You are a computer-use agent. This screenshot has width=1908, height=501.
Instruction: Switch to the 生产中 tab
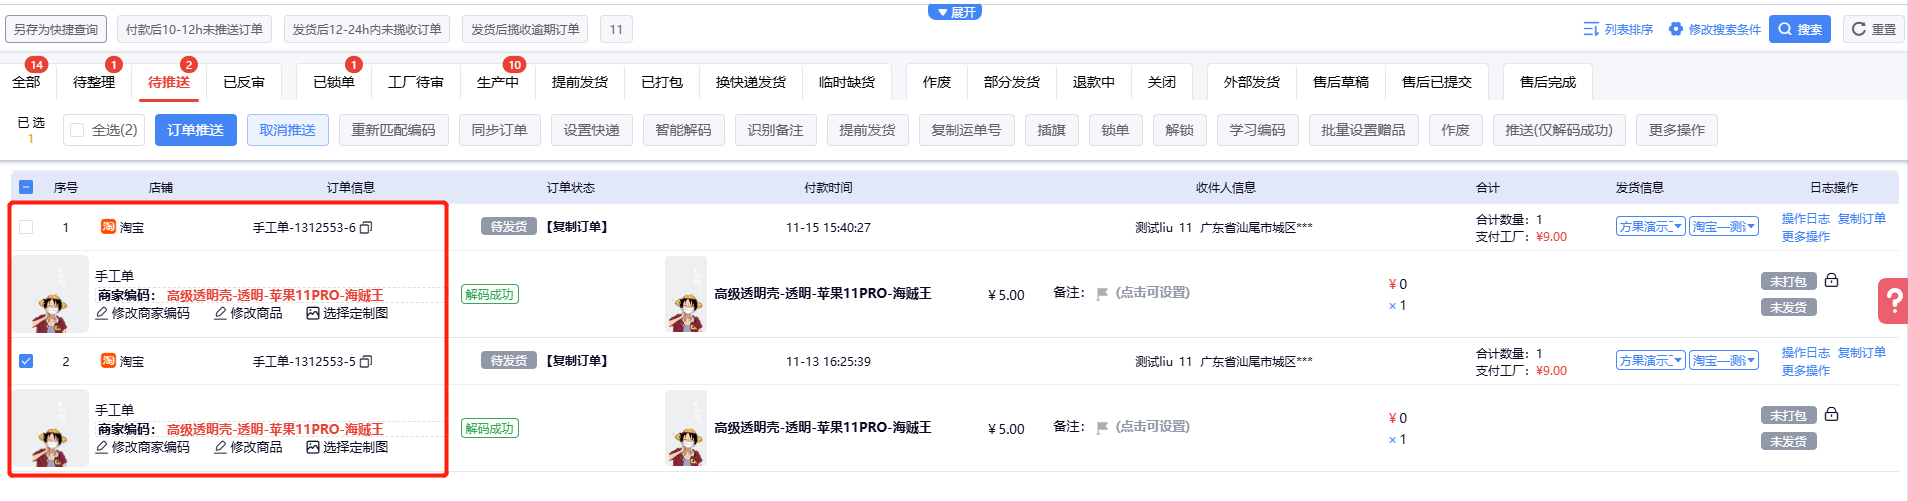pyautogui.click(x=497, y=82)
